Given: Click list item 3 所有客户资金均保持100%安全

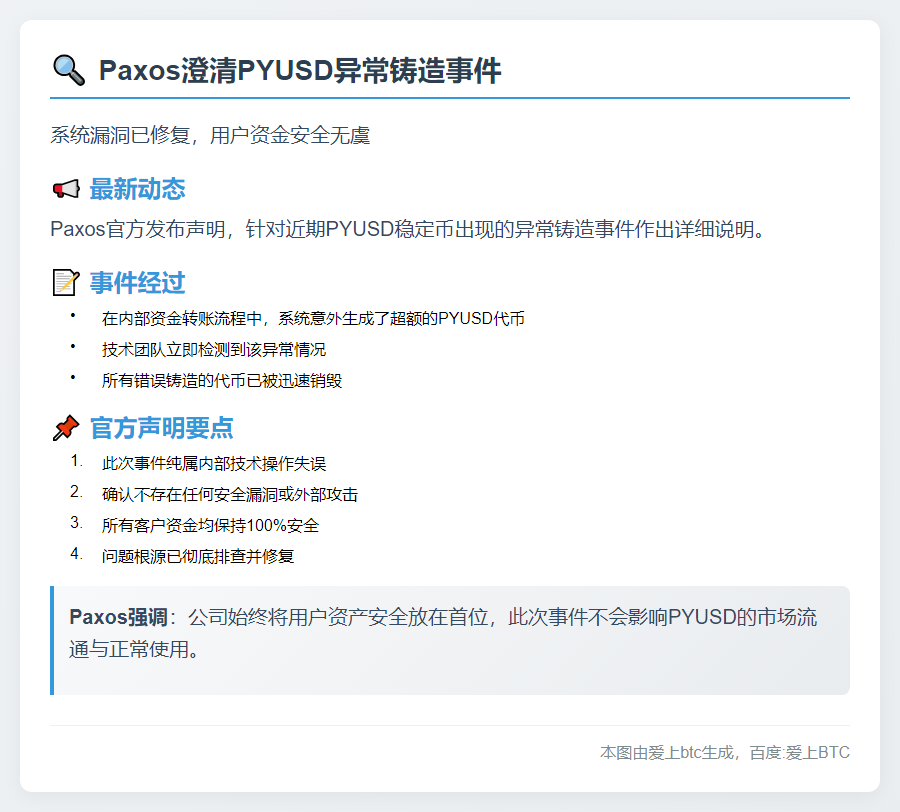Looking at the screenshot, I should click(x=210, y=525).
